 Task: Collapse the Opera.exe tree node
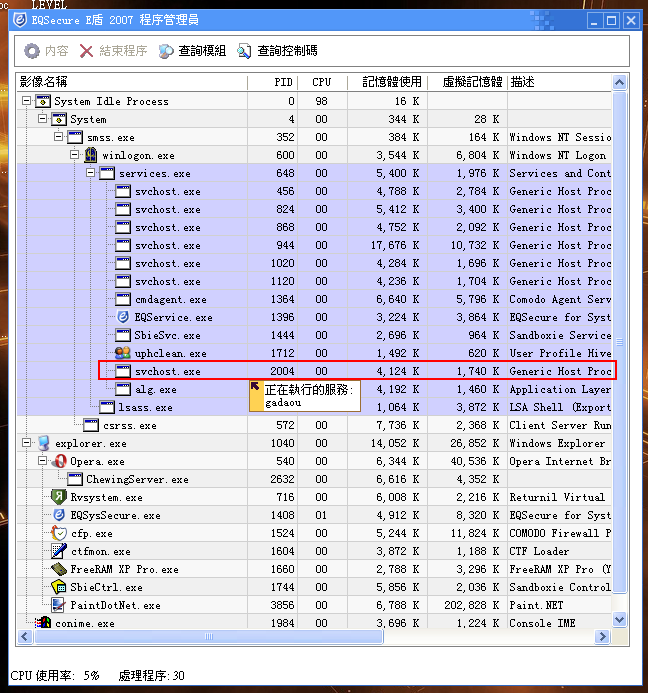point(42,461)
